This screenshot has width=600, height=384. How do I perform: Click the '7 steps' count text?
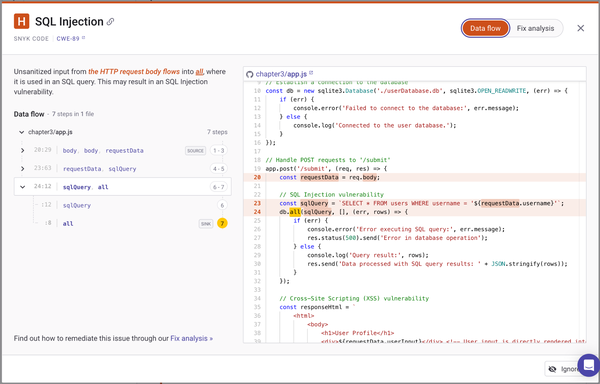pos(217,132)
